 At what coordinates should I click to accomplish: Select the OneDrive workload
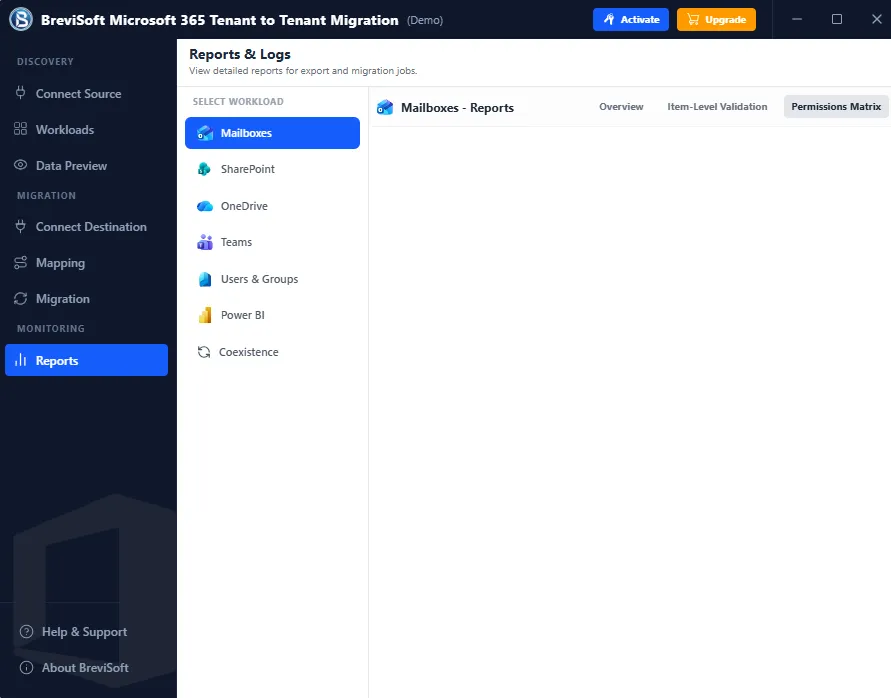[272, 206]
